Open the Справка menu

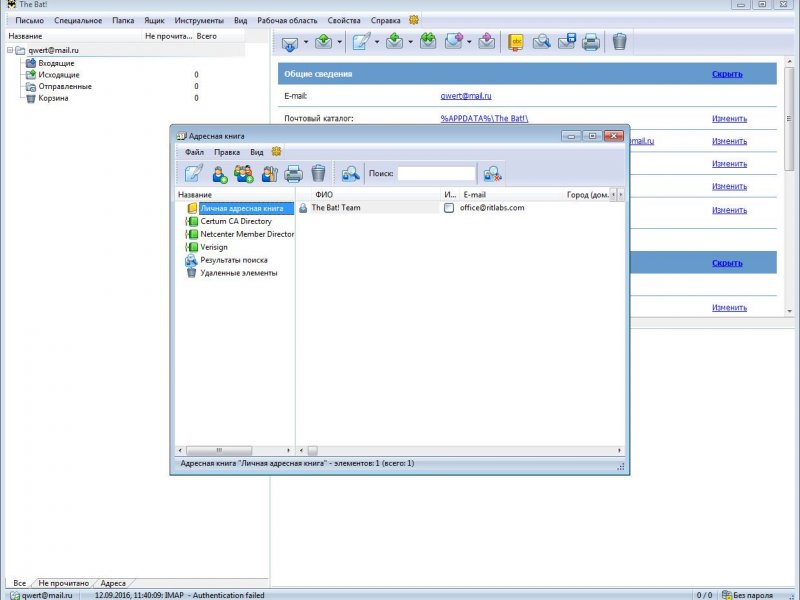[x=385, y=20]
